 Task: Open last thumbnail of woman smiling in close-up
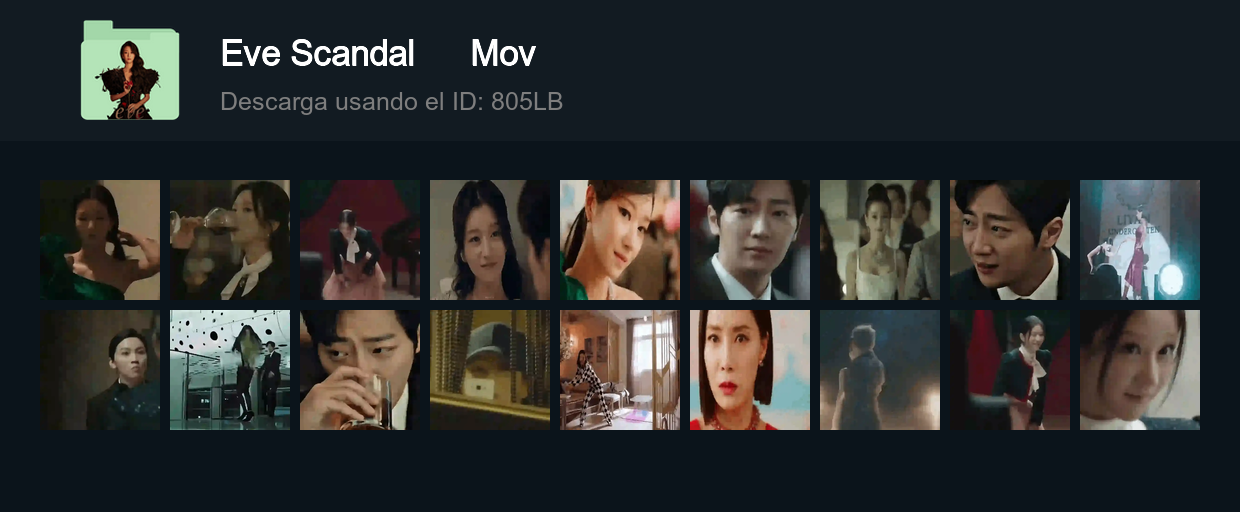1140,370
